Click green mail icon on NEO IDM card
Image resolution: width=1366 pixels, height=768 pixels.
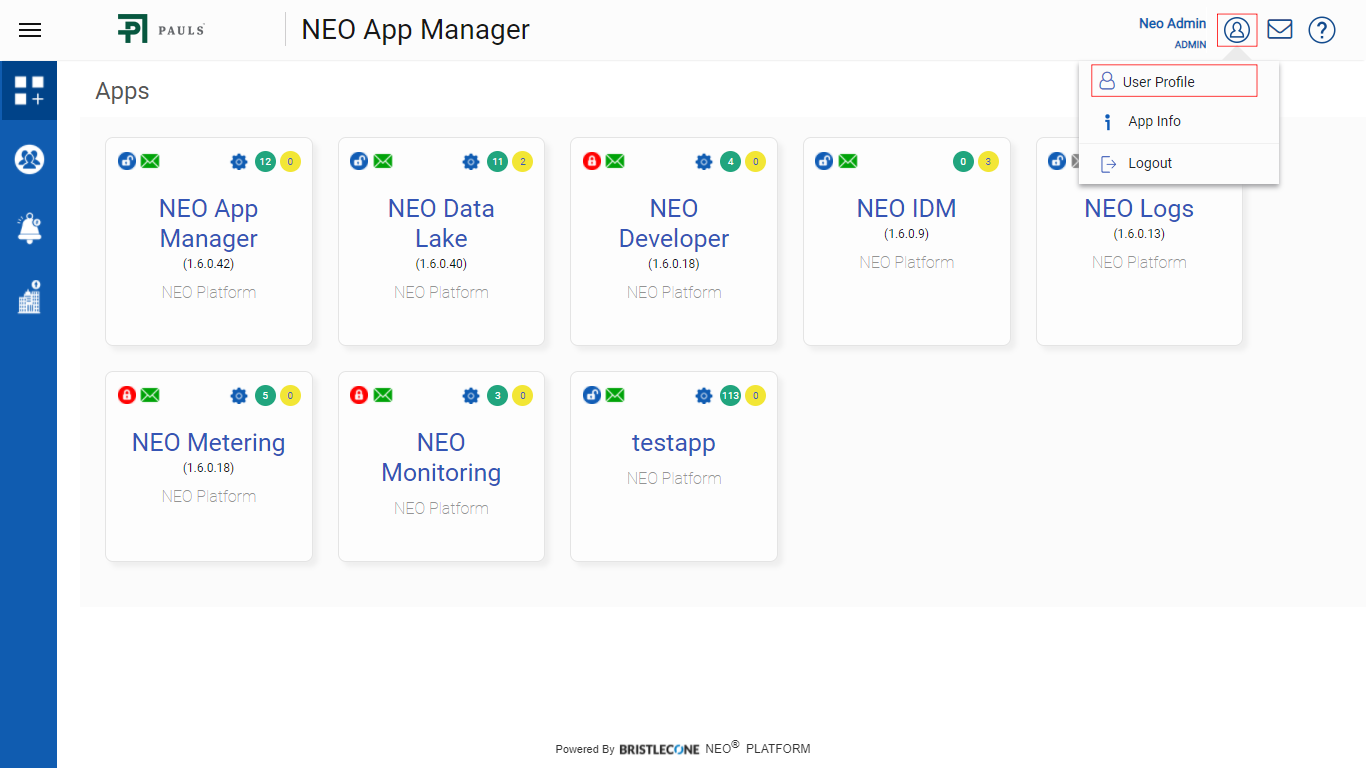pyautogui.click(x=848, y=161)
